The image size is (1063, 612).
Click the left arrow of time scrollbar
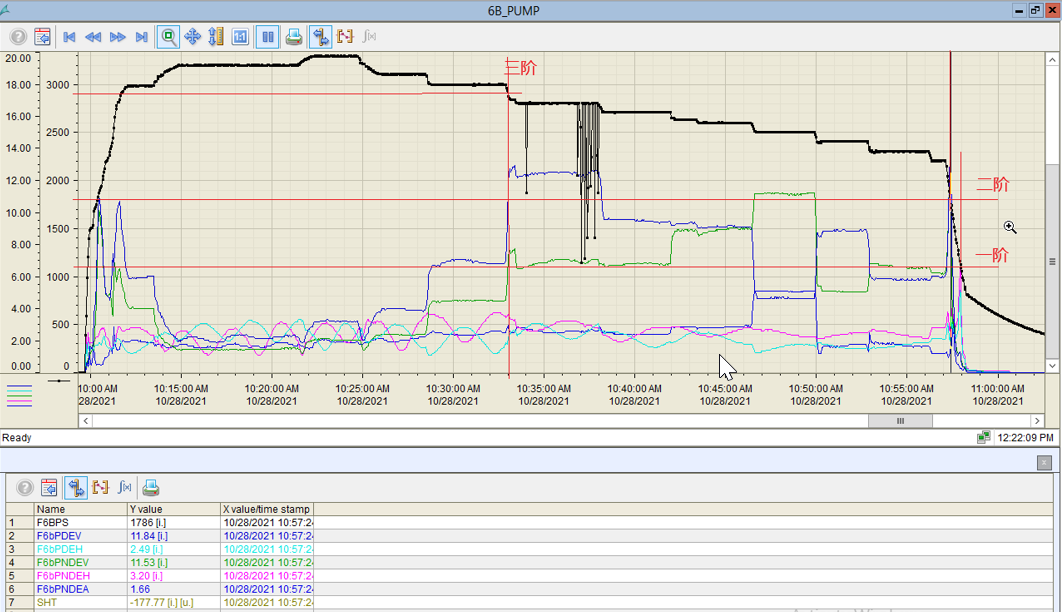coord(85,421)
